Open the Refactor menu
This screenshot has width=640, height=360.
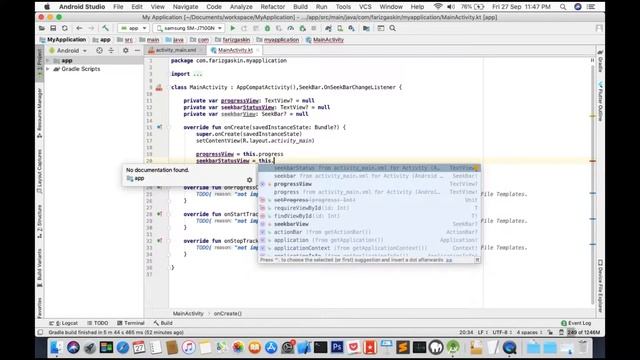point(273,7)
